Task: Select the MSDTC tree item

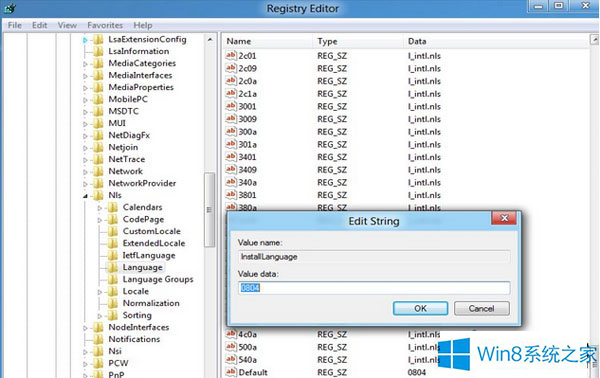Action: 124,111
